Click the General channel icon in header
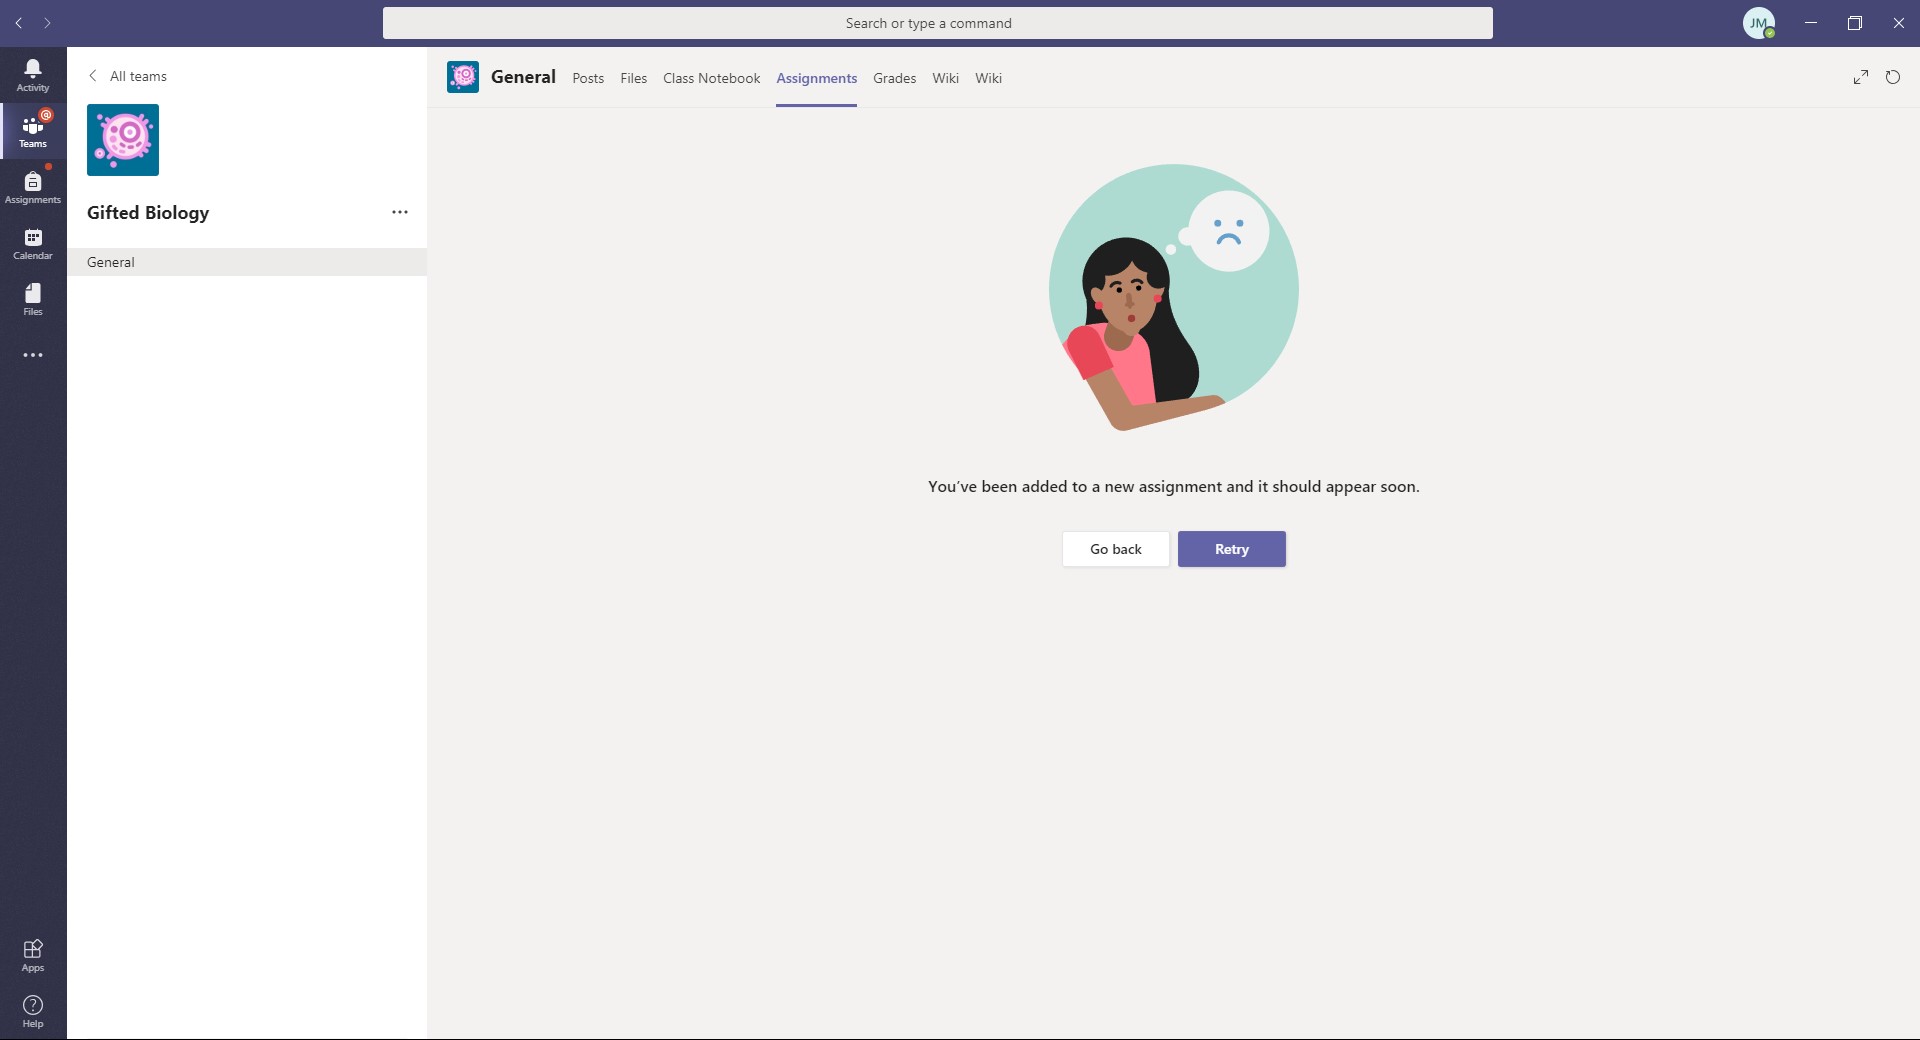 point(463,77)
